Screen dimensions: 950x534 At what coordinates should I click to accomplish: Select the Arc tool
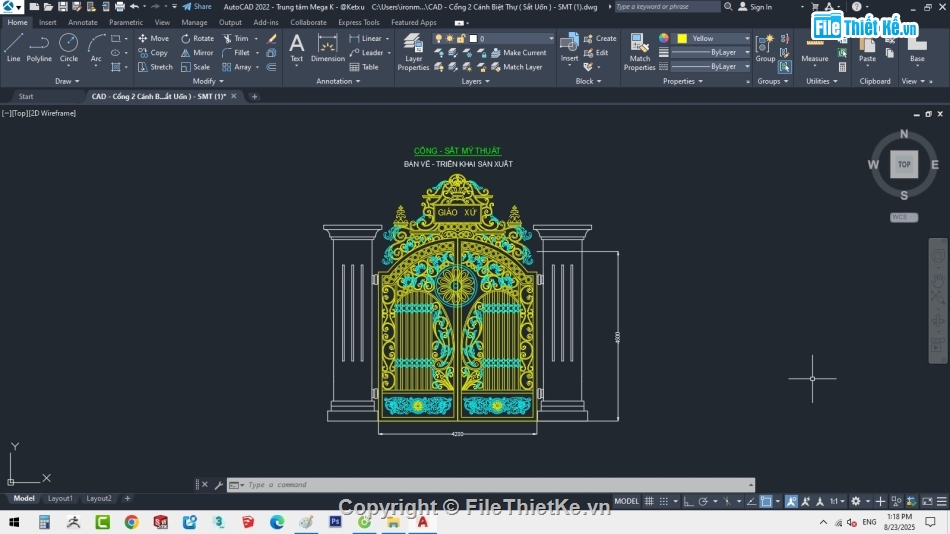96,48
